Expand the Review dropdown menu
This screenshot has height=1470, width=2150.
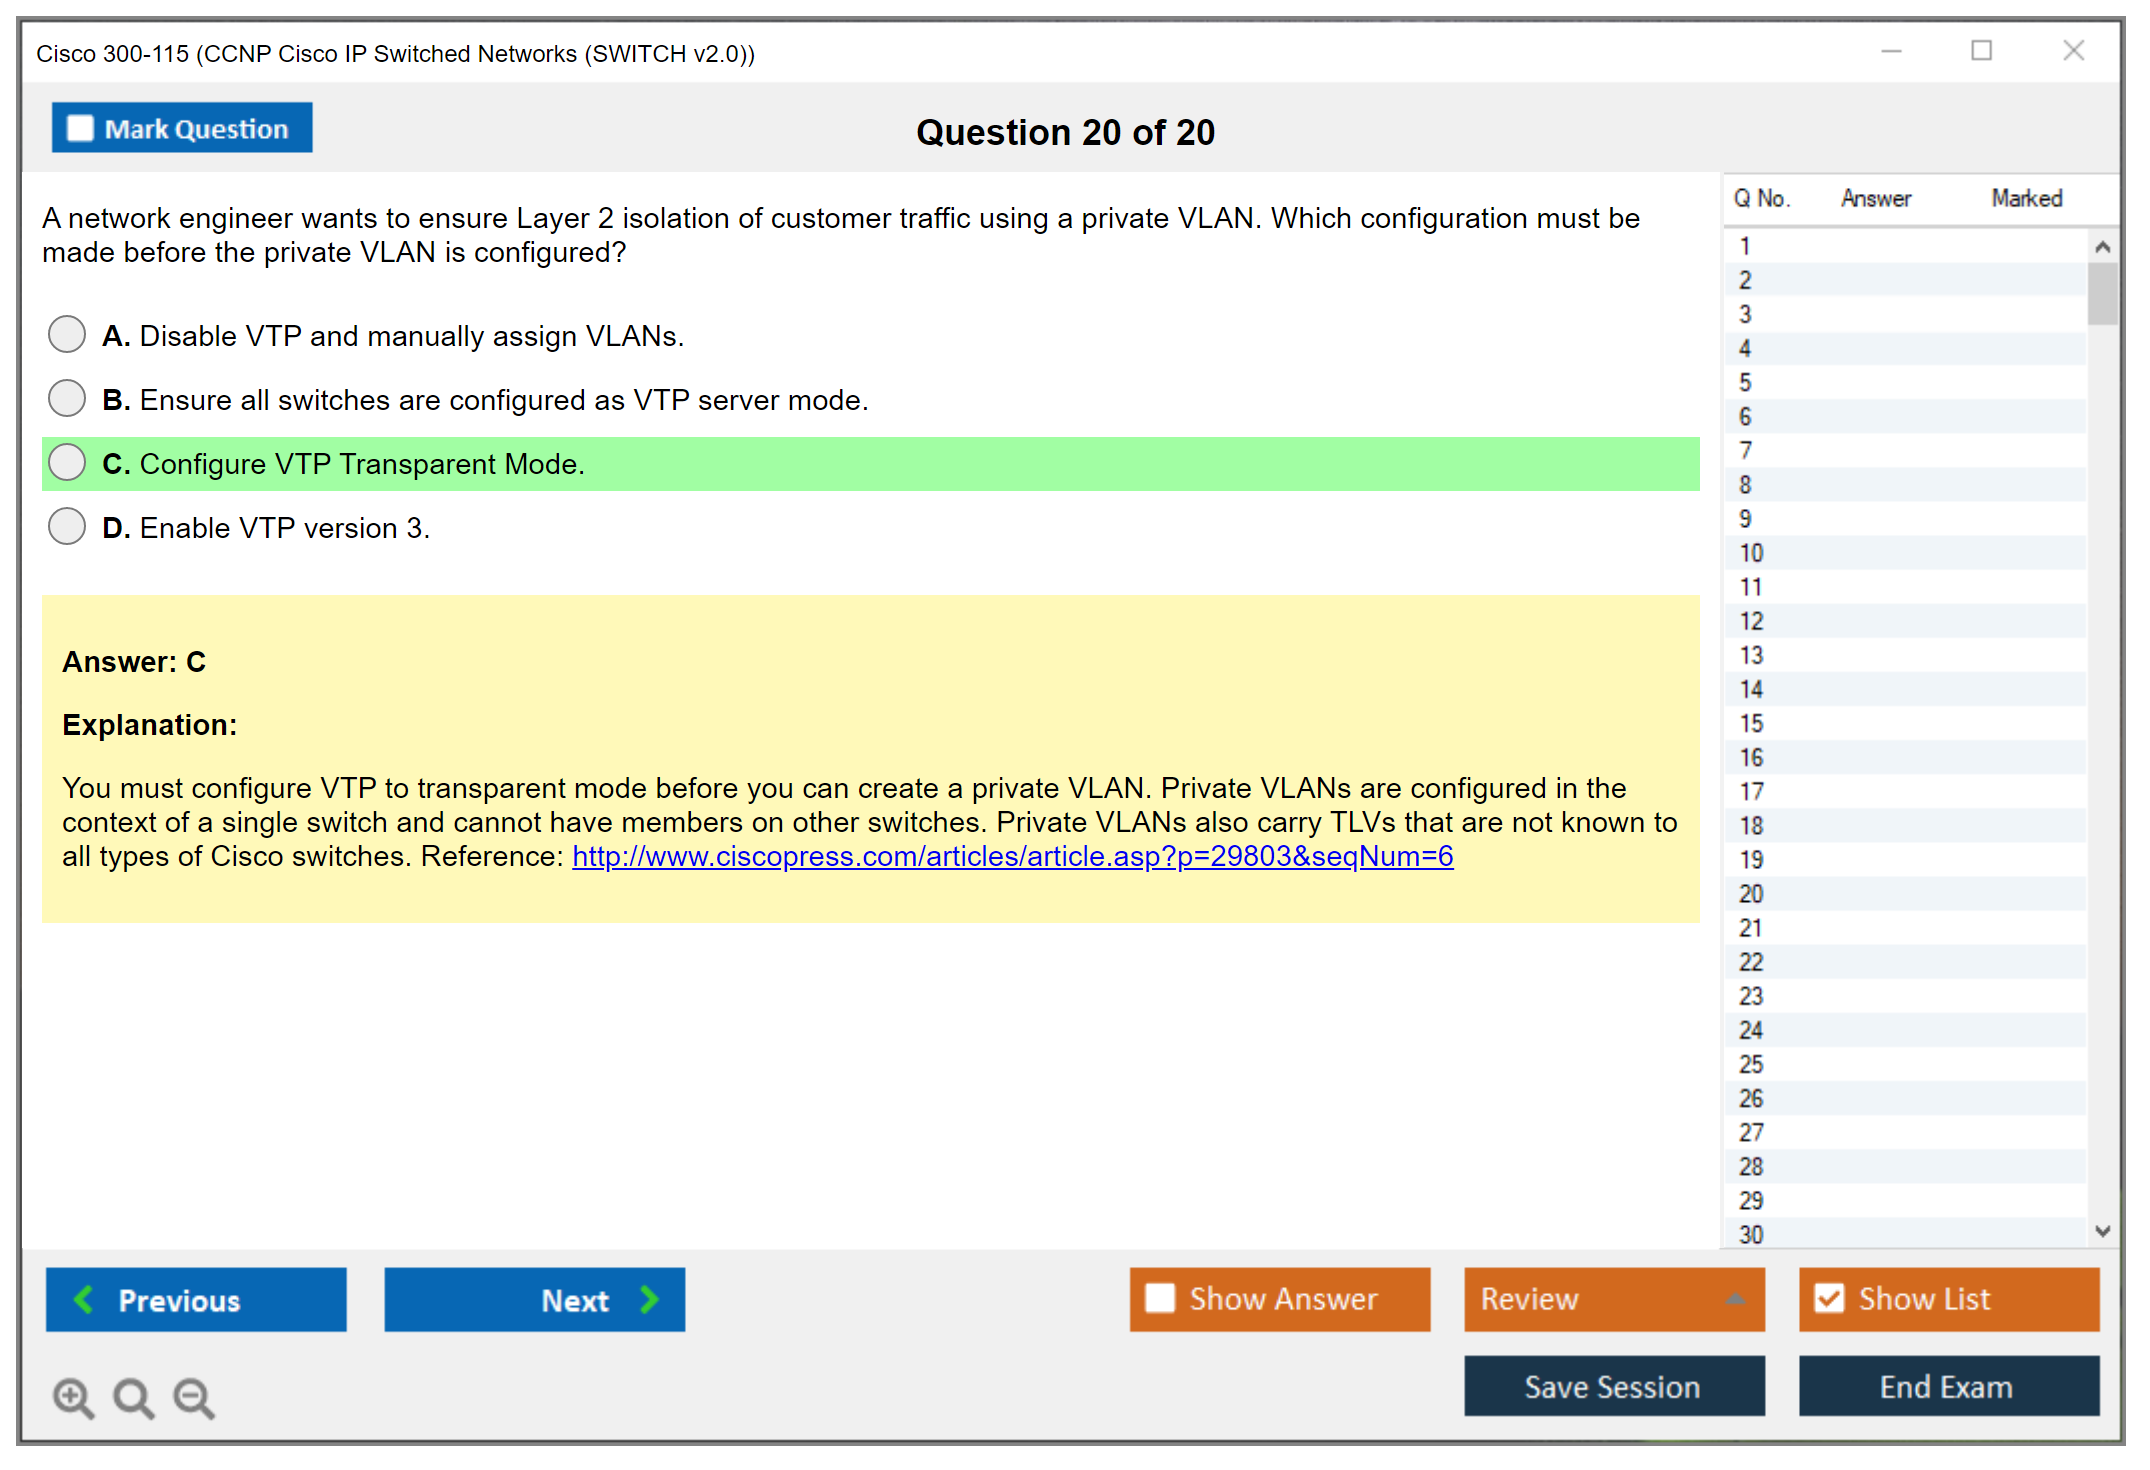click(1735, 1299)
